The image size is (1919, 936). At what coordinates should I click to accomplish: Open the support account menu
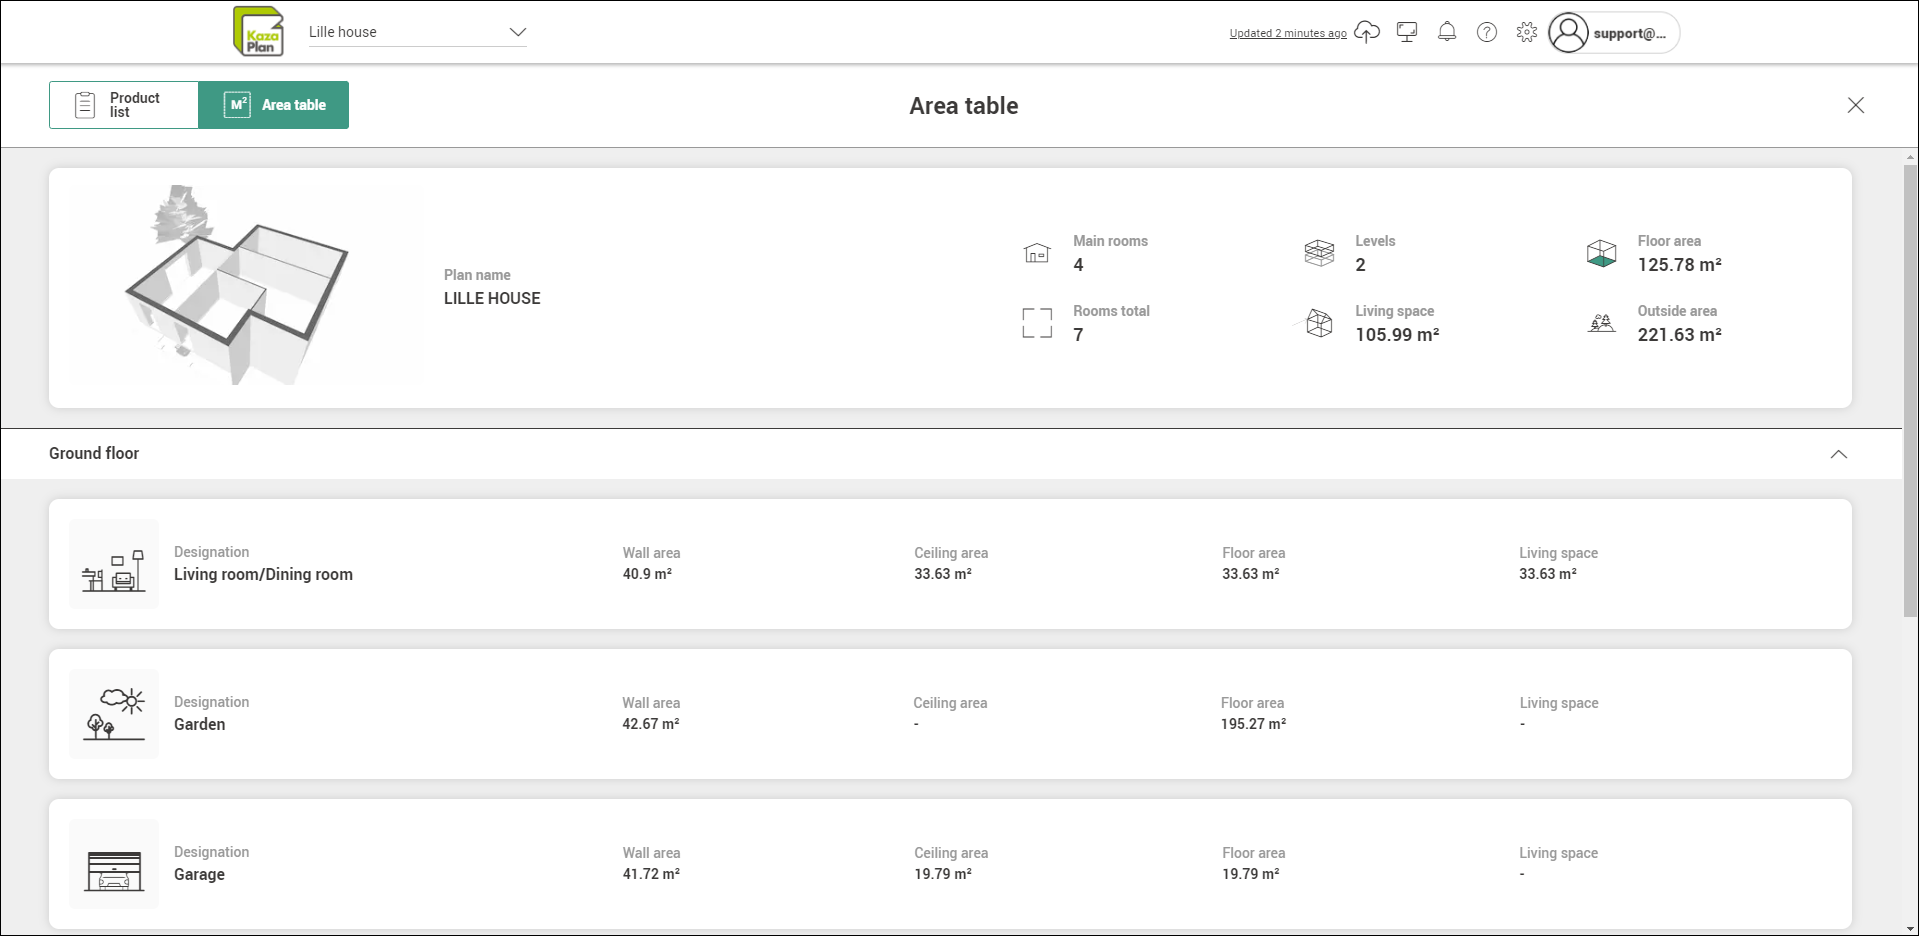click(x=1612, y=33)
